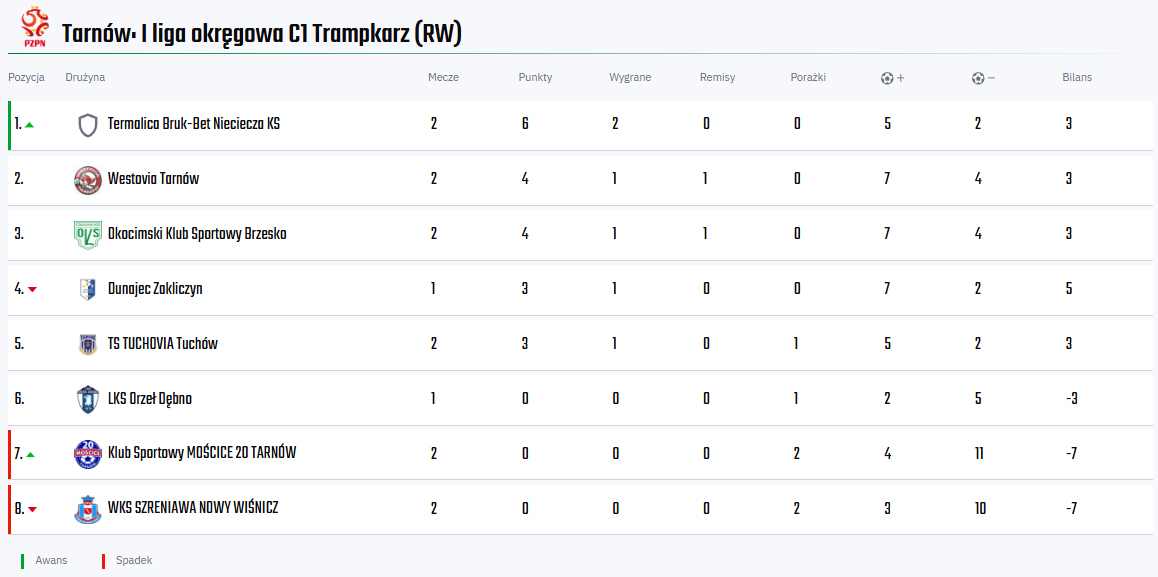
Task: Open Westovia Tarnów team link
Action: click(x=153, y=179)
